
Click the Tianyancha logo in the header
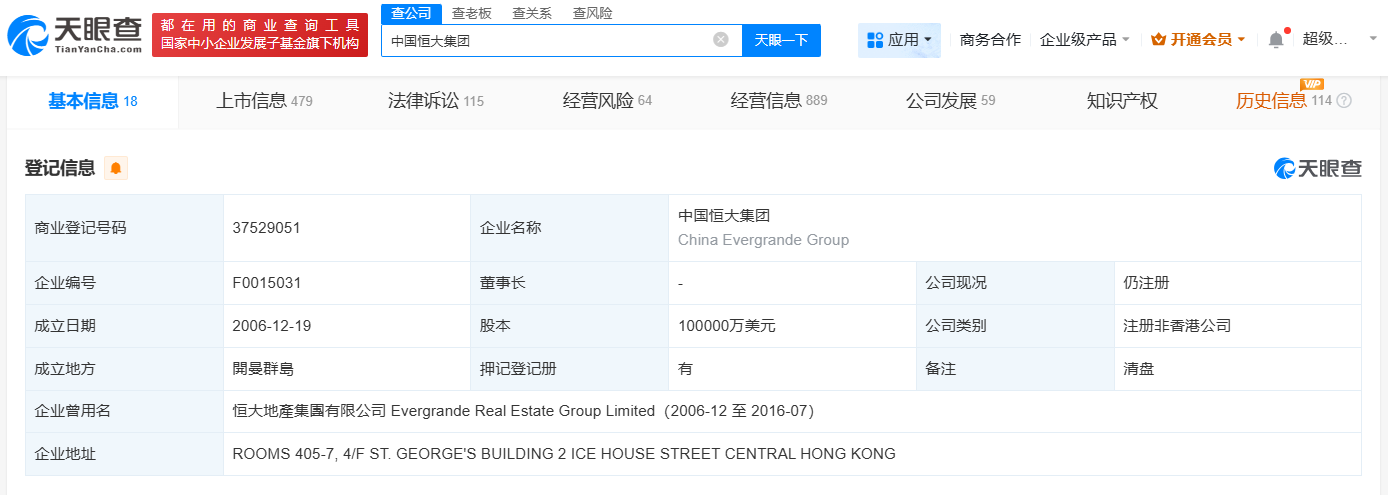73,35
